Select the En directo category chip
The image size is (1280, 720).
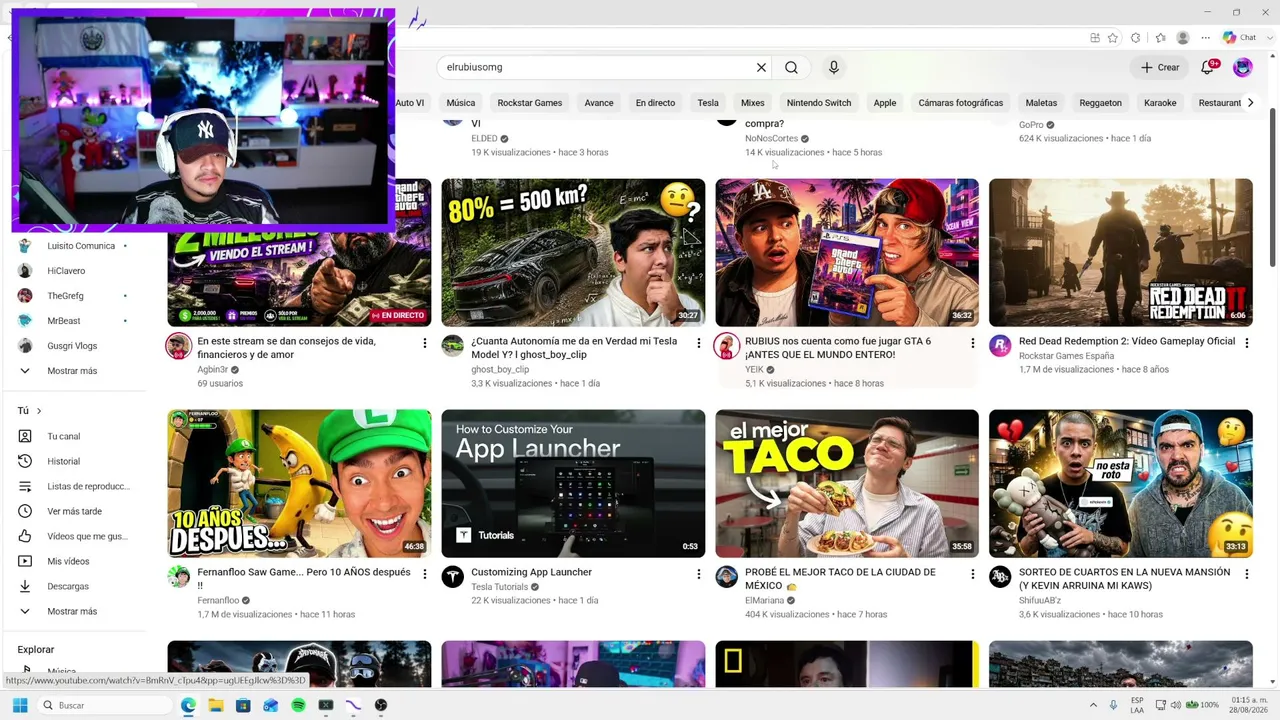[x=655, y=103]
